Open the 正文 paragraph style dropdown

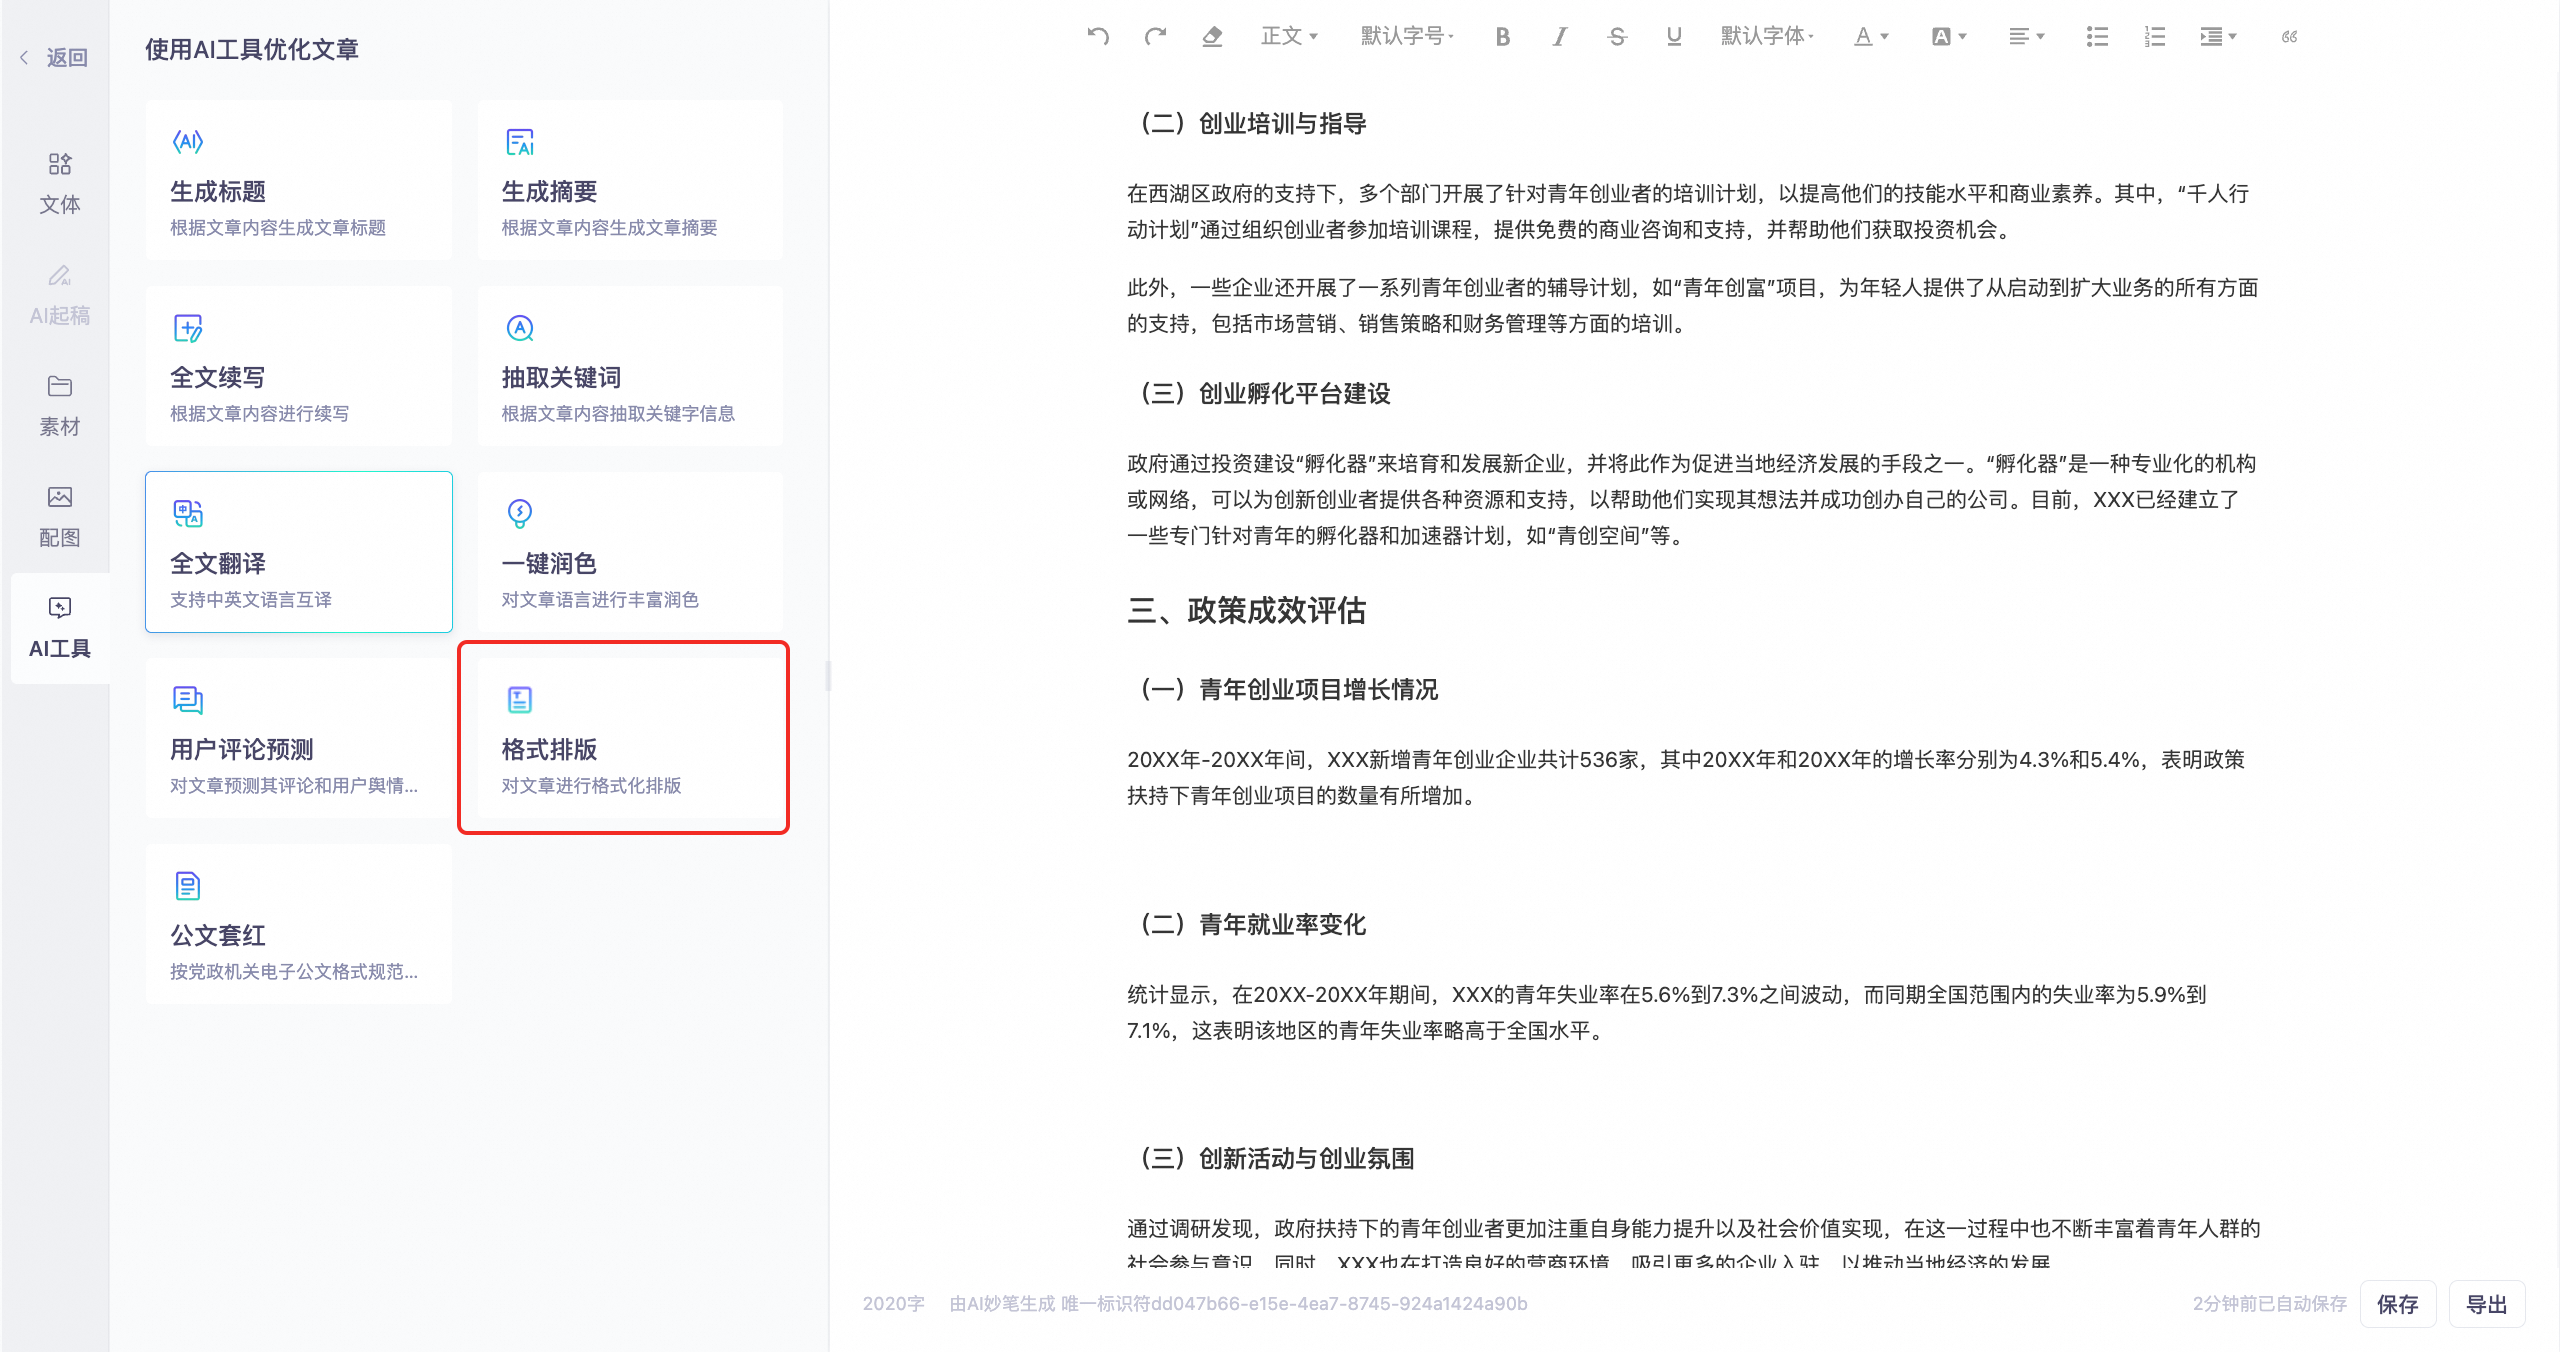pos(1289,37)
